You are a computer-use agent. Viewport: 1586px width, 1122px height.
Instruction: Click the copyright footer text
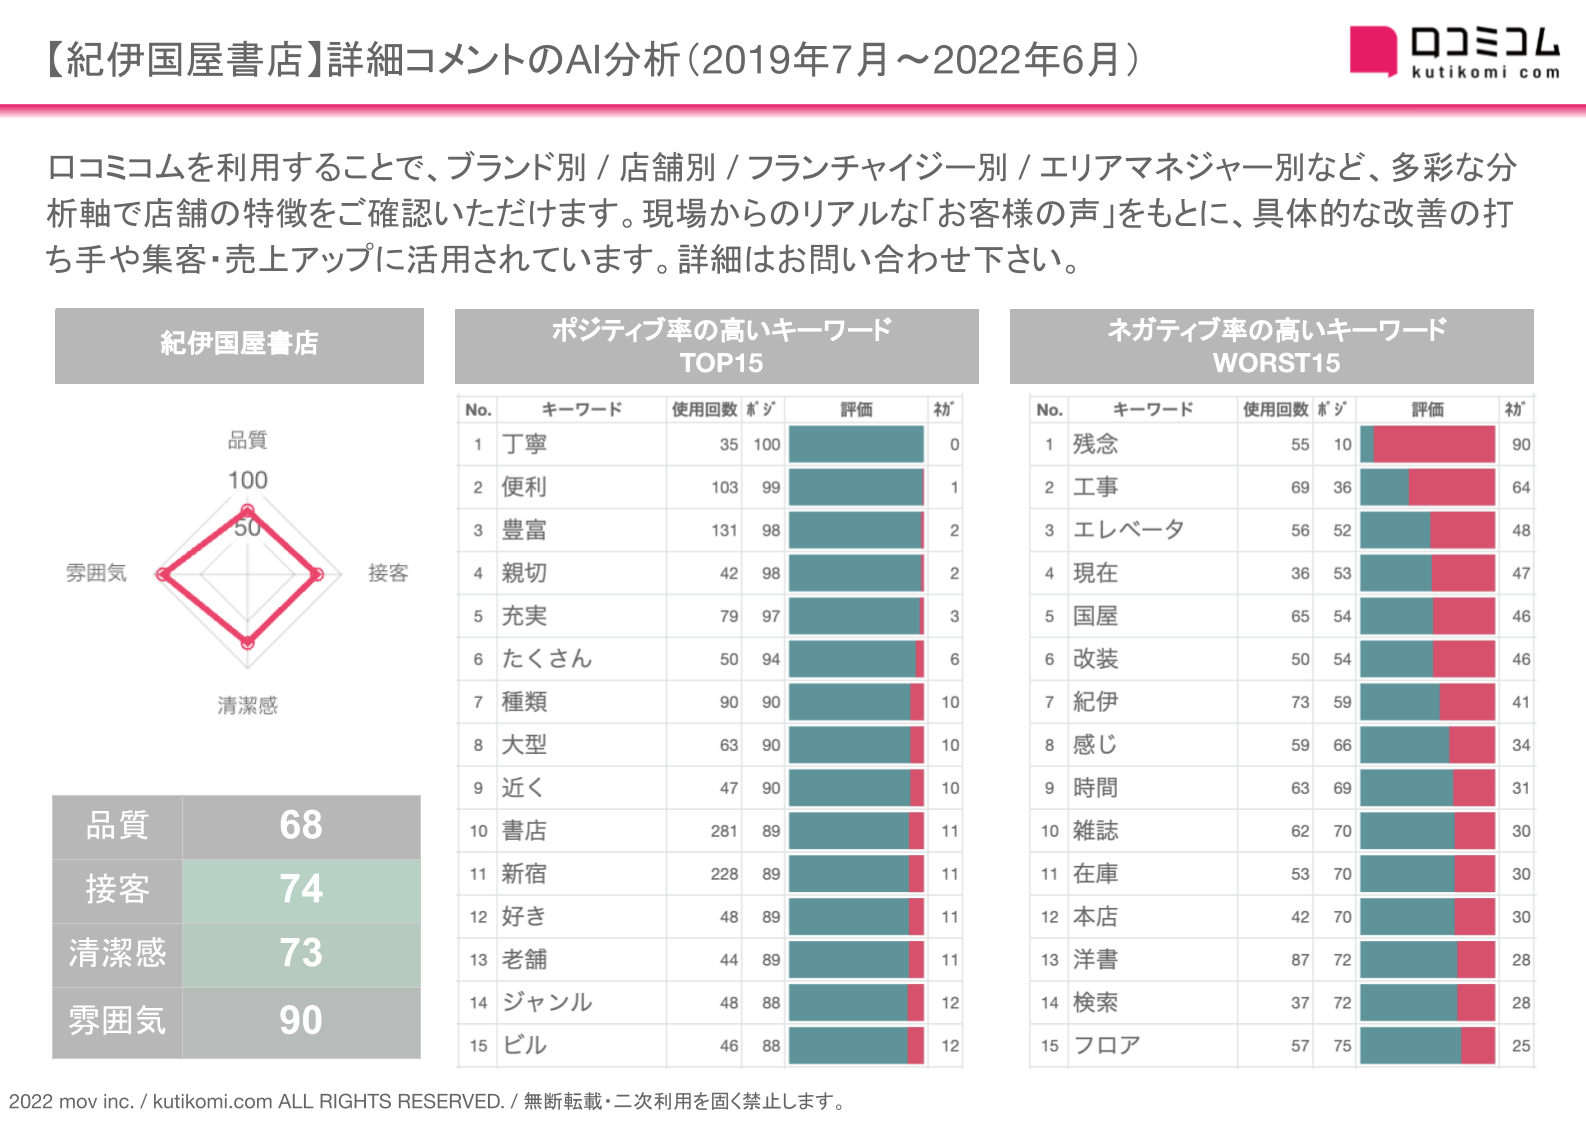428,1101
